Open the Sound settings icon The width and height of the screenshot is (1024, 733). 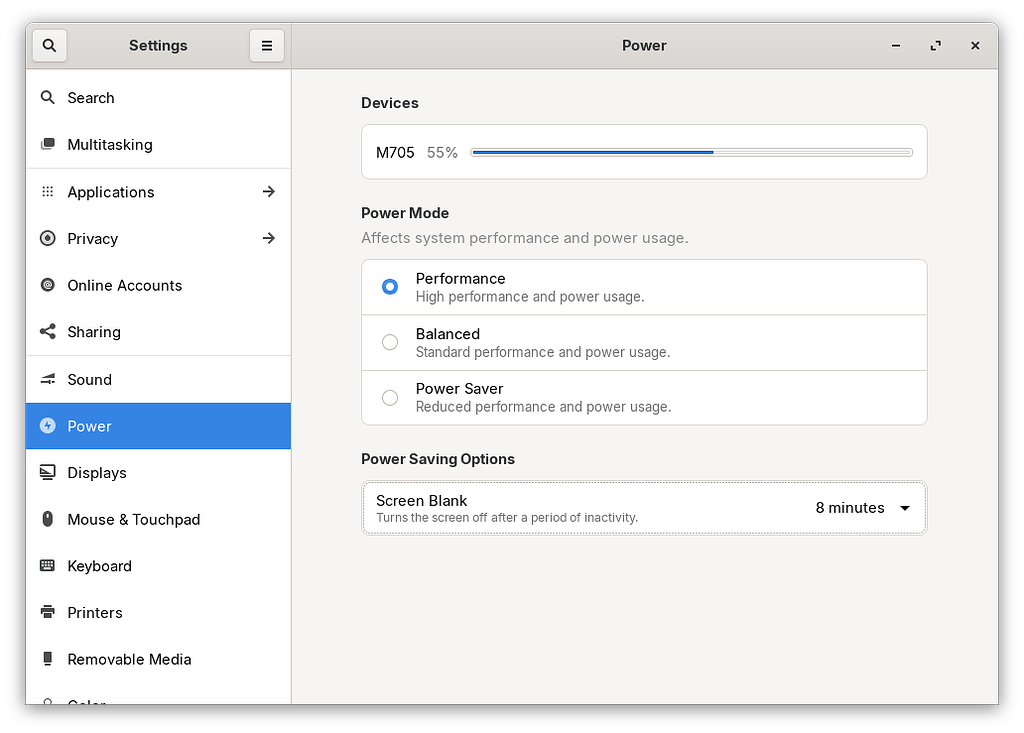click(47, 379)
